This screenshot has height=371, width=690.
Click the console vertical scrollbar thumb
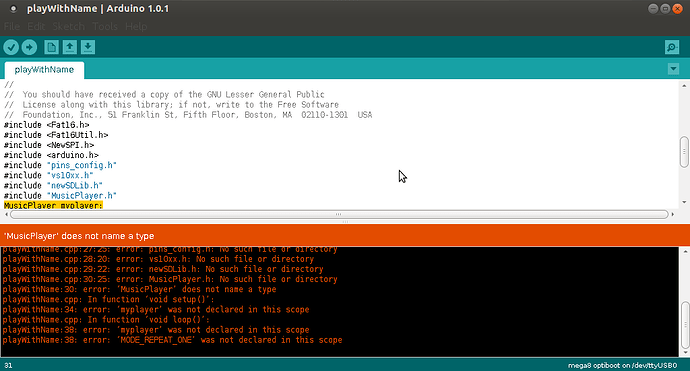point(685,325)
